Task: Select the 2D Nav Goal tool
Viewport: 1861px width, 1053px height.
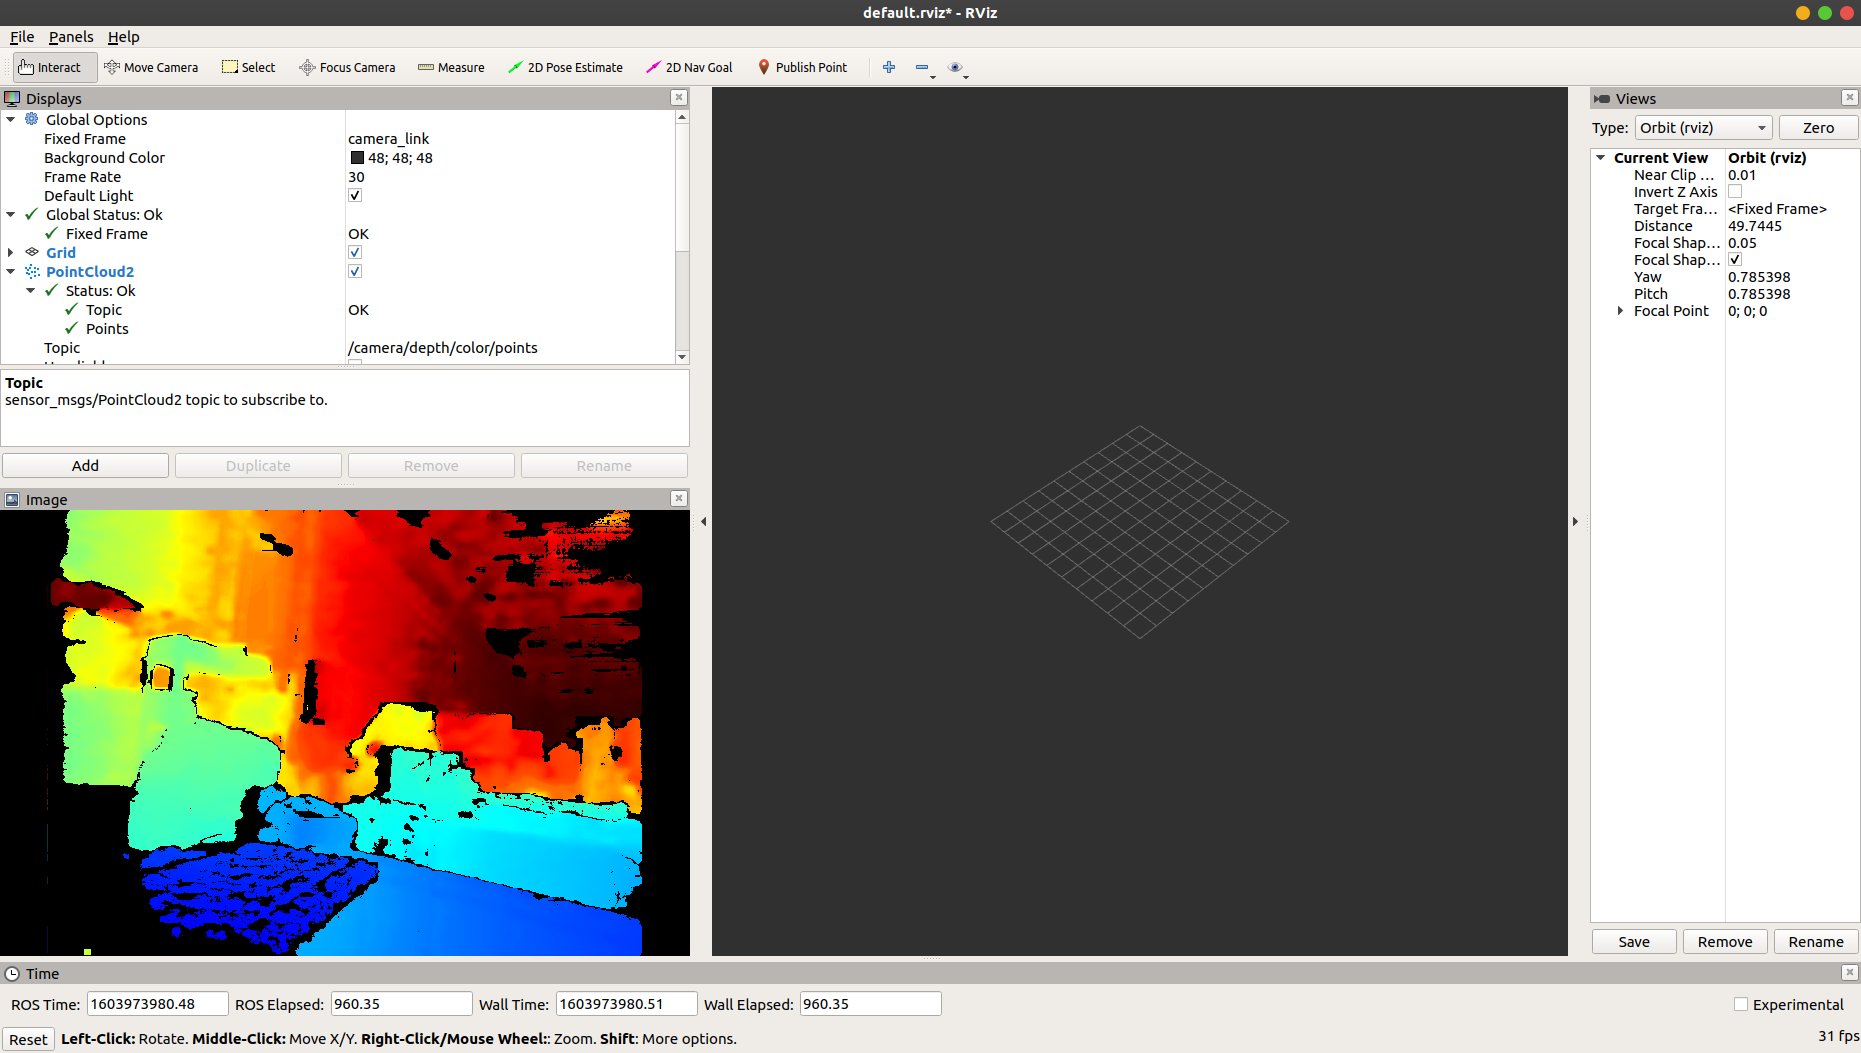Action: click(x=689, y=67)
